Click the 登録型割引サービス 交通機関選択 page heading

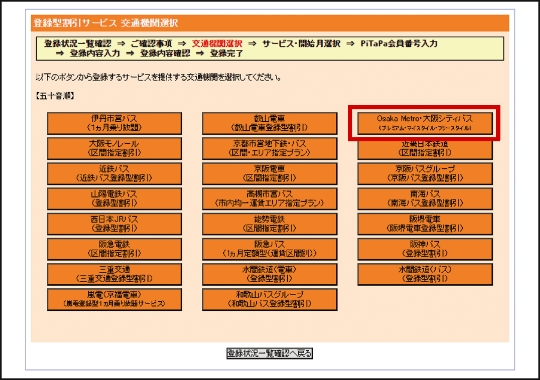click(106, 23)
